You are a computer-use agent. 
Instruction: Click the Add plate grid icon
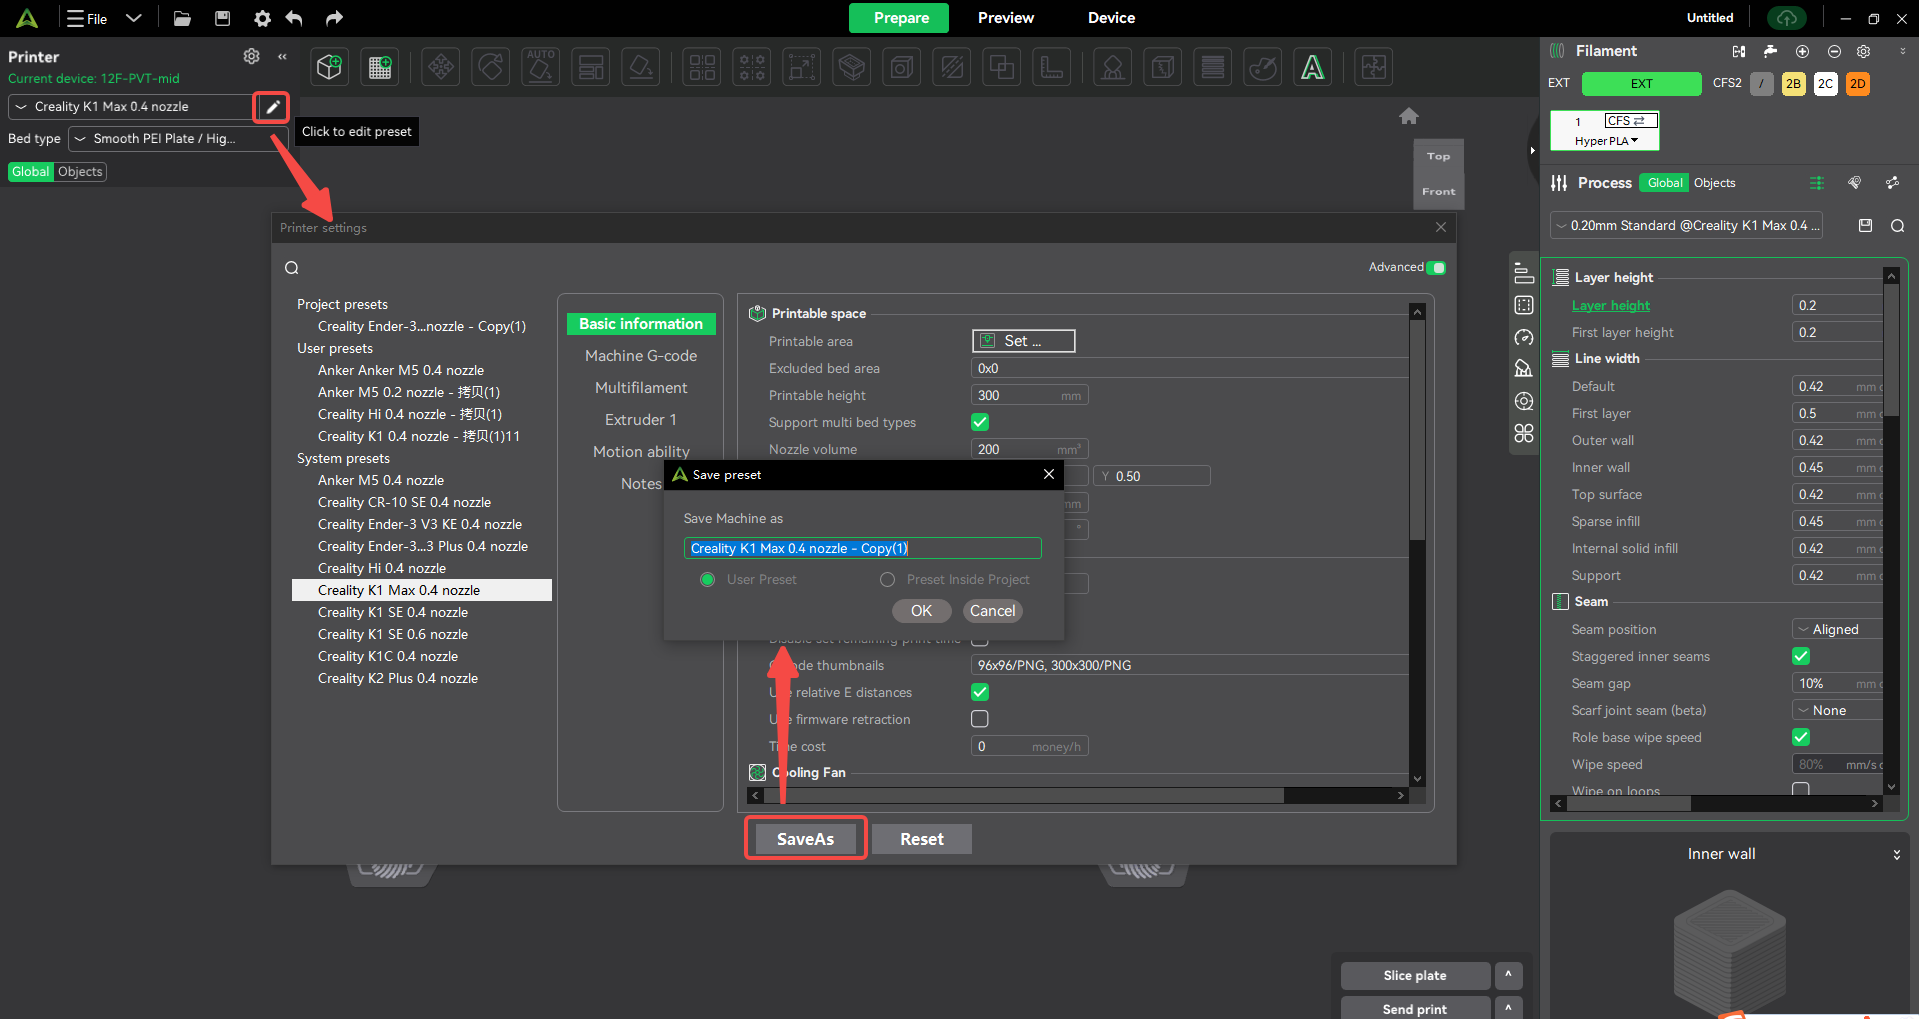pyautogui.click(x=380, y=67)
